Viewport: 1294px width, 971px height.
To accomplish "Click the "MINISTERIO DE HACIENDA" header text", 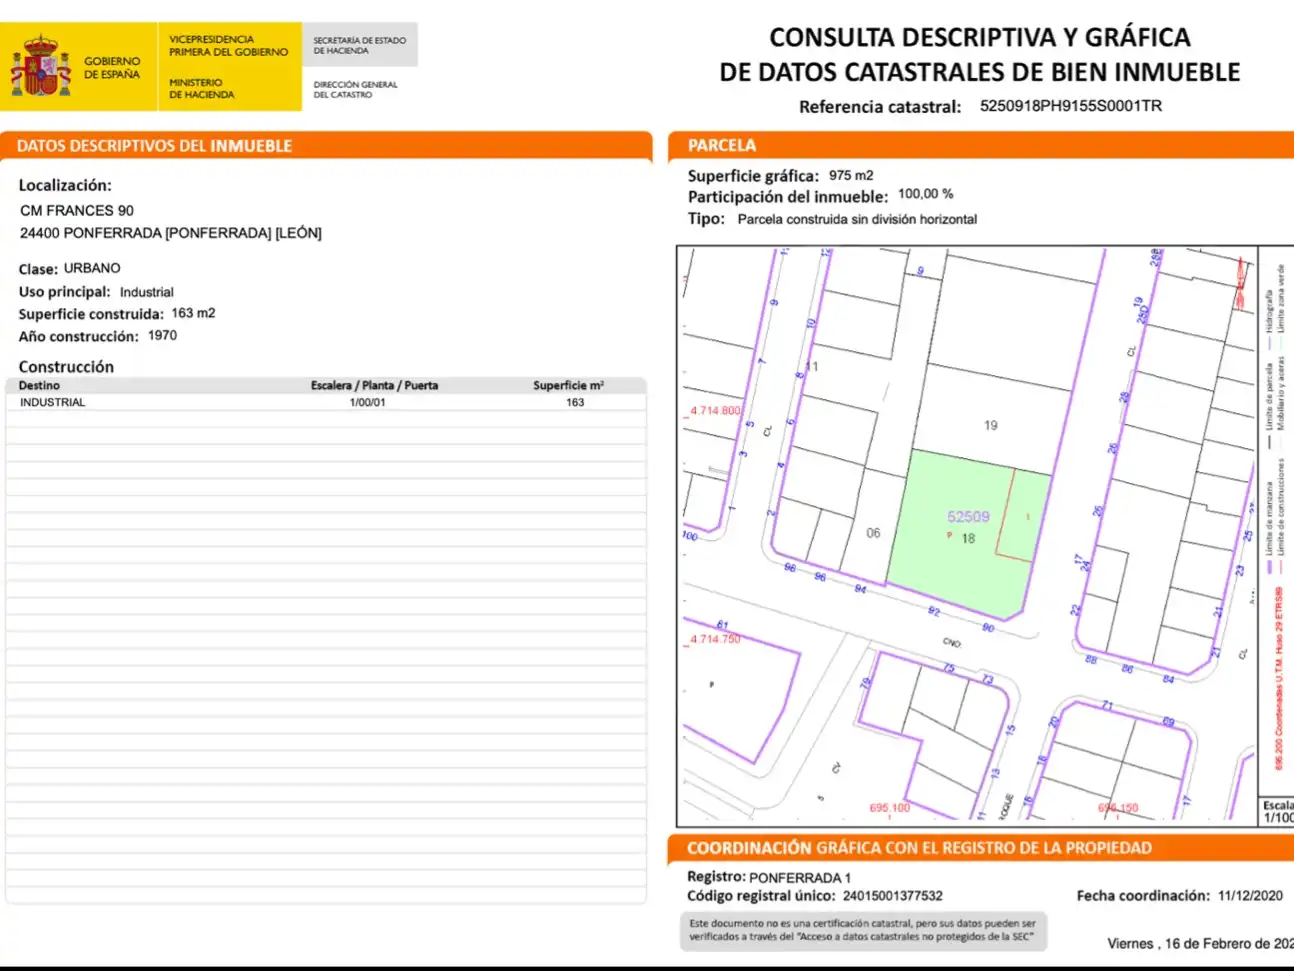I will [201, 88].
